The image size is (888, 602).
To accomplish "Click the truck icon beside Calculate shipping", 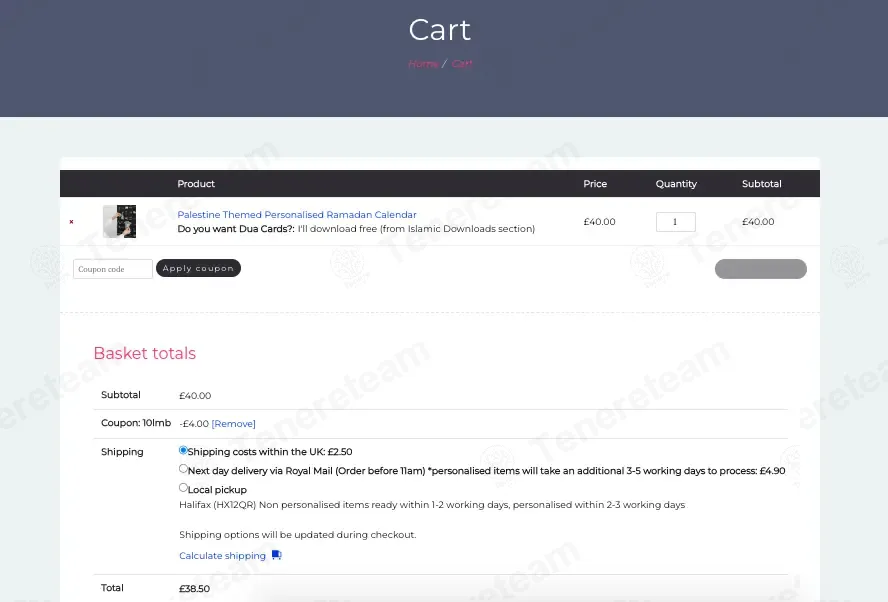I will click(276, 555).
